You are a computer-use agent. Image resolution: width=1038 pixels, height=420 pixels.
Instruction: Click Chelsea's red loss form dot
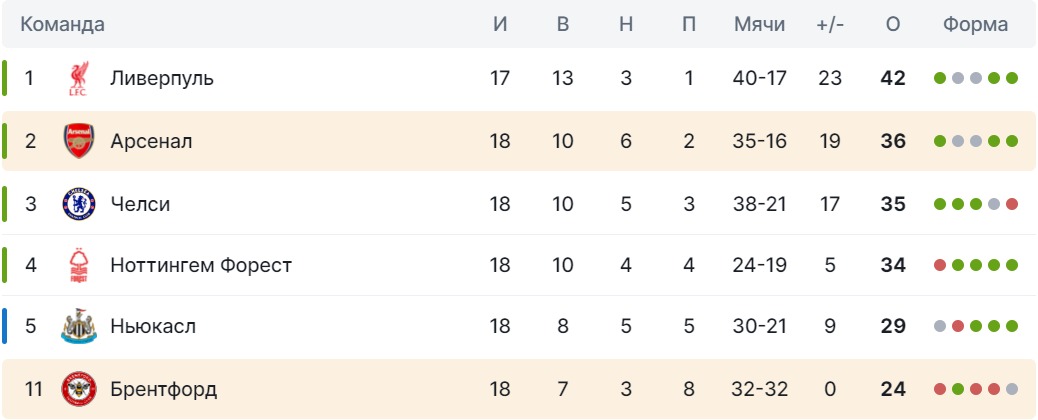[1012, 204]
